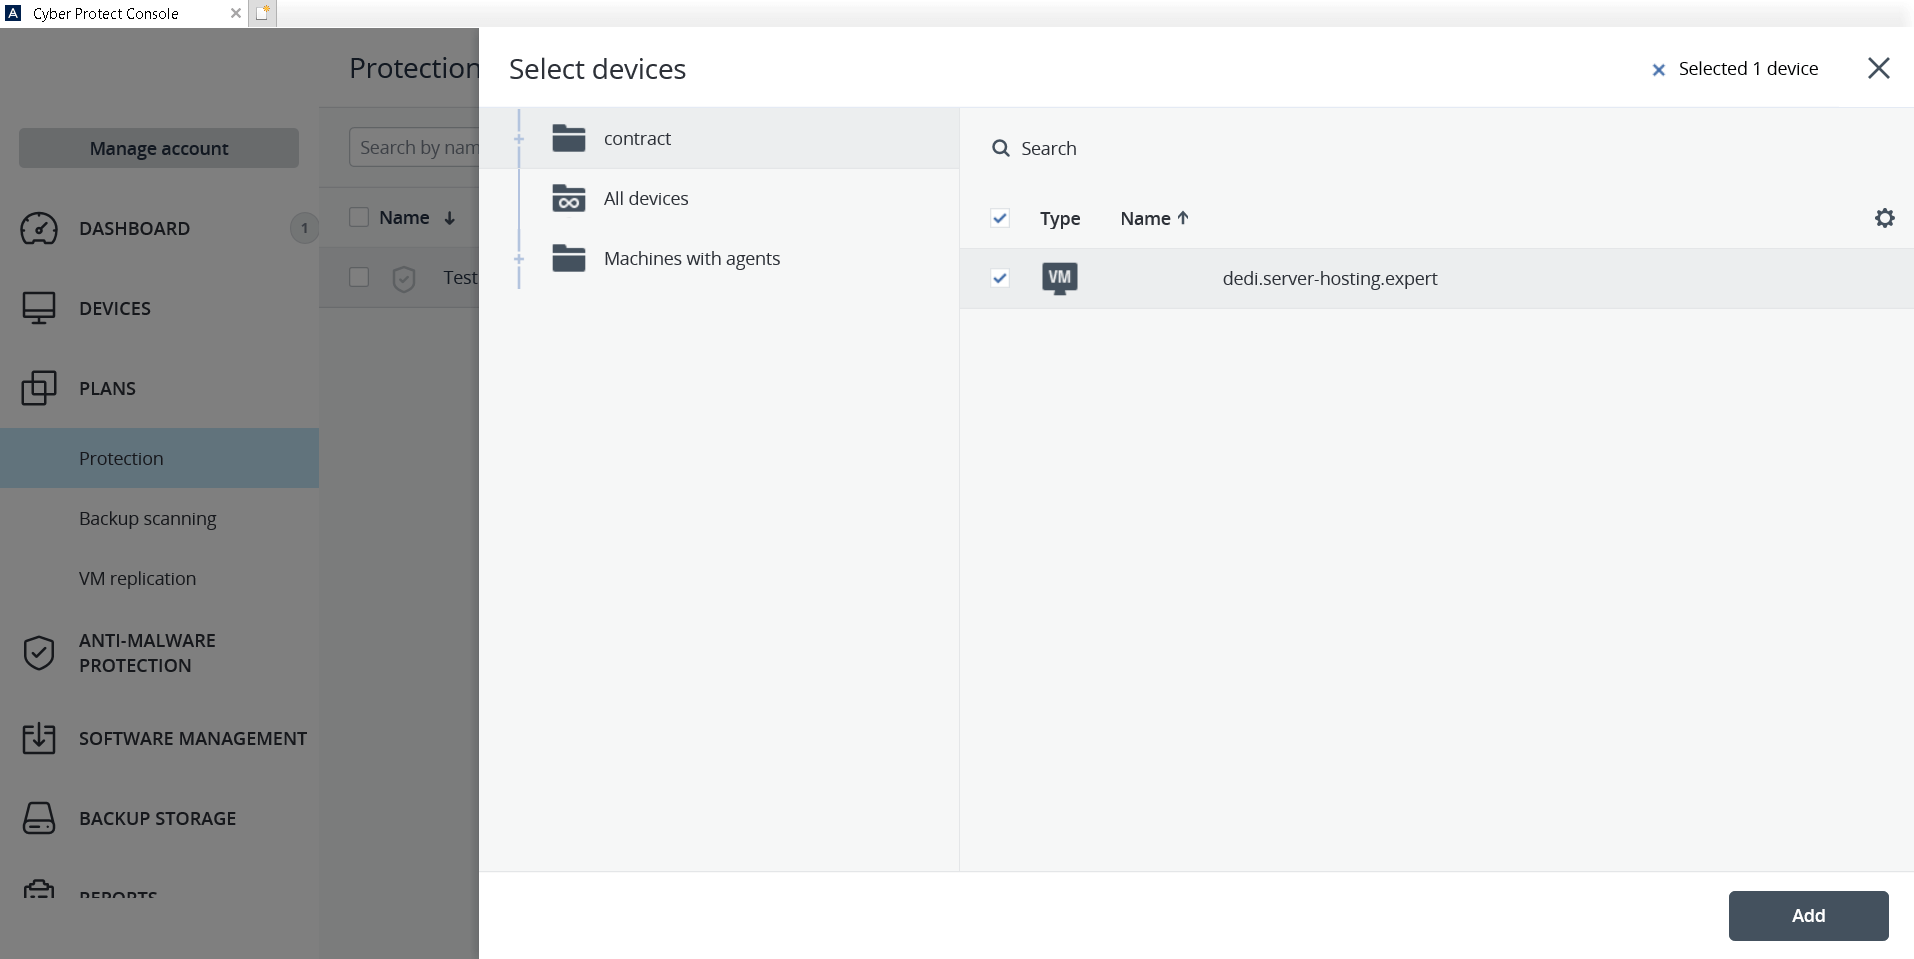The width and height of the screenshot is (1914, 959).
Task: Click the search magnifier icon
Action: pyautogui.click(x=1000, y=148)
